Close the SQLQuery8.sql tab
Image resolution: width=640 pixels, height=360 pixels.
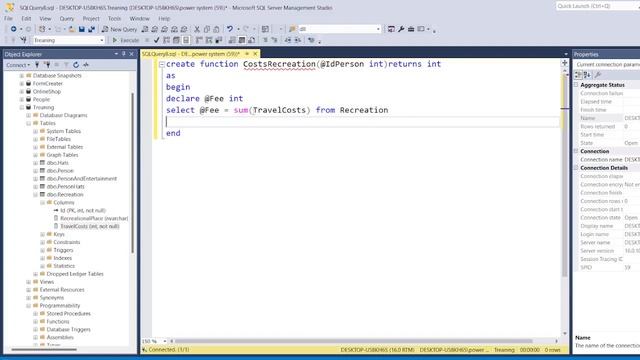pyautogui.click(x=255, y=54)
